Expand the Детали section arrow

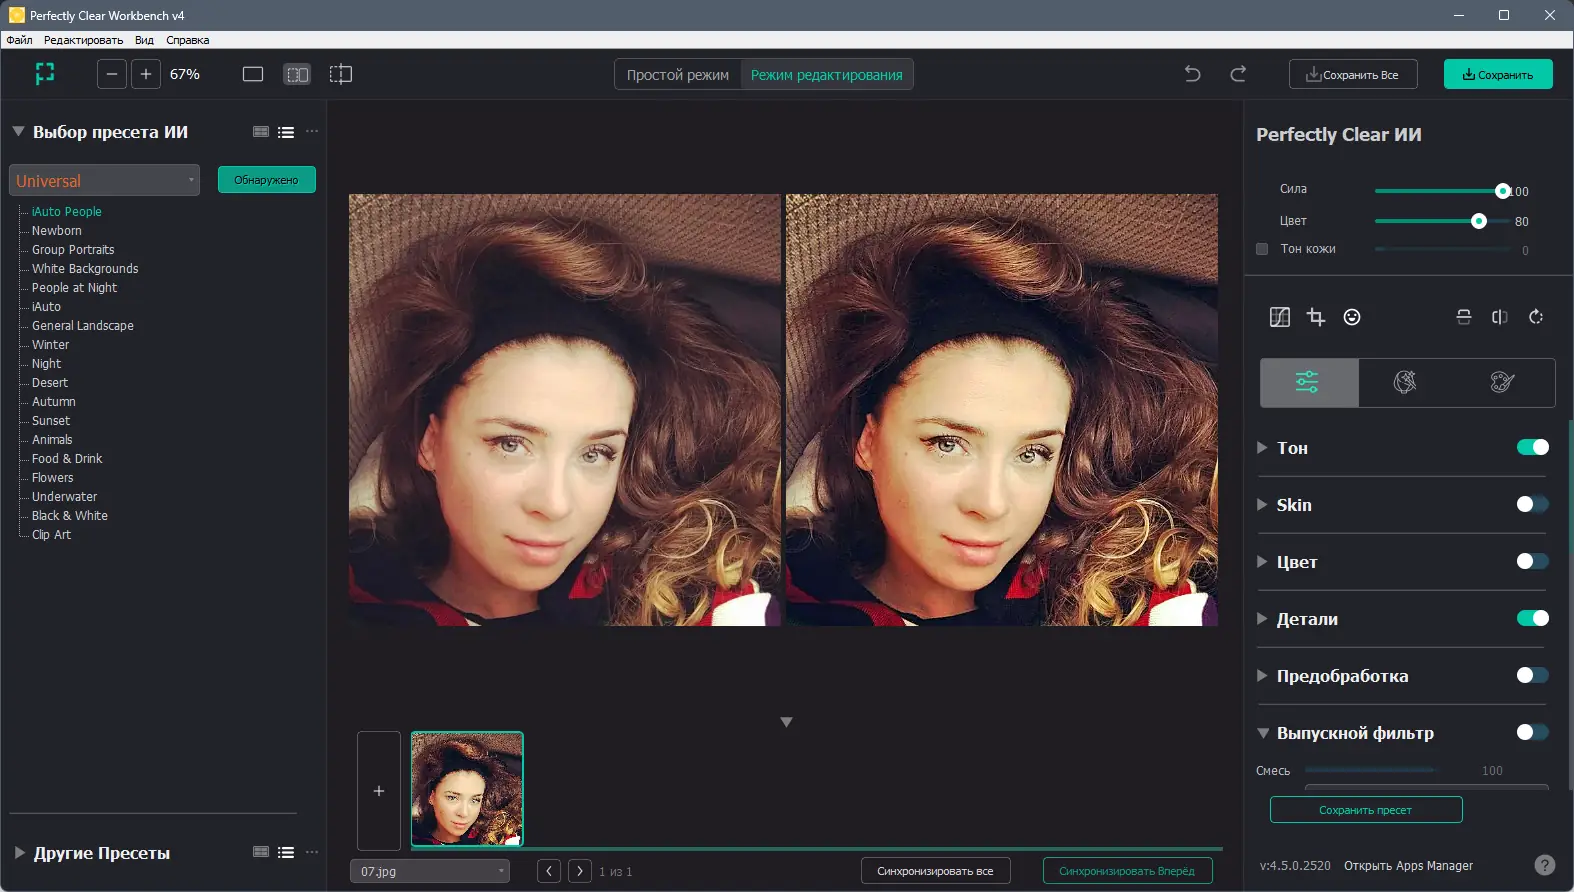click(x=1262, y=619)
